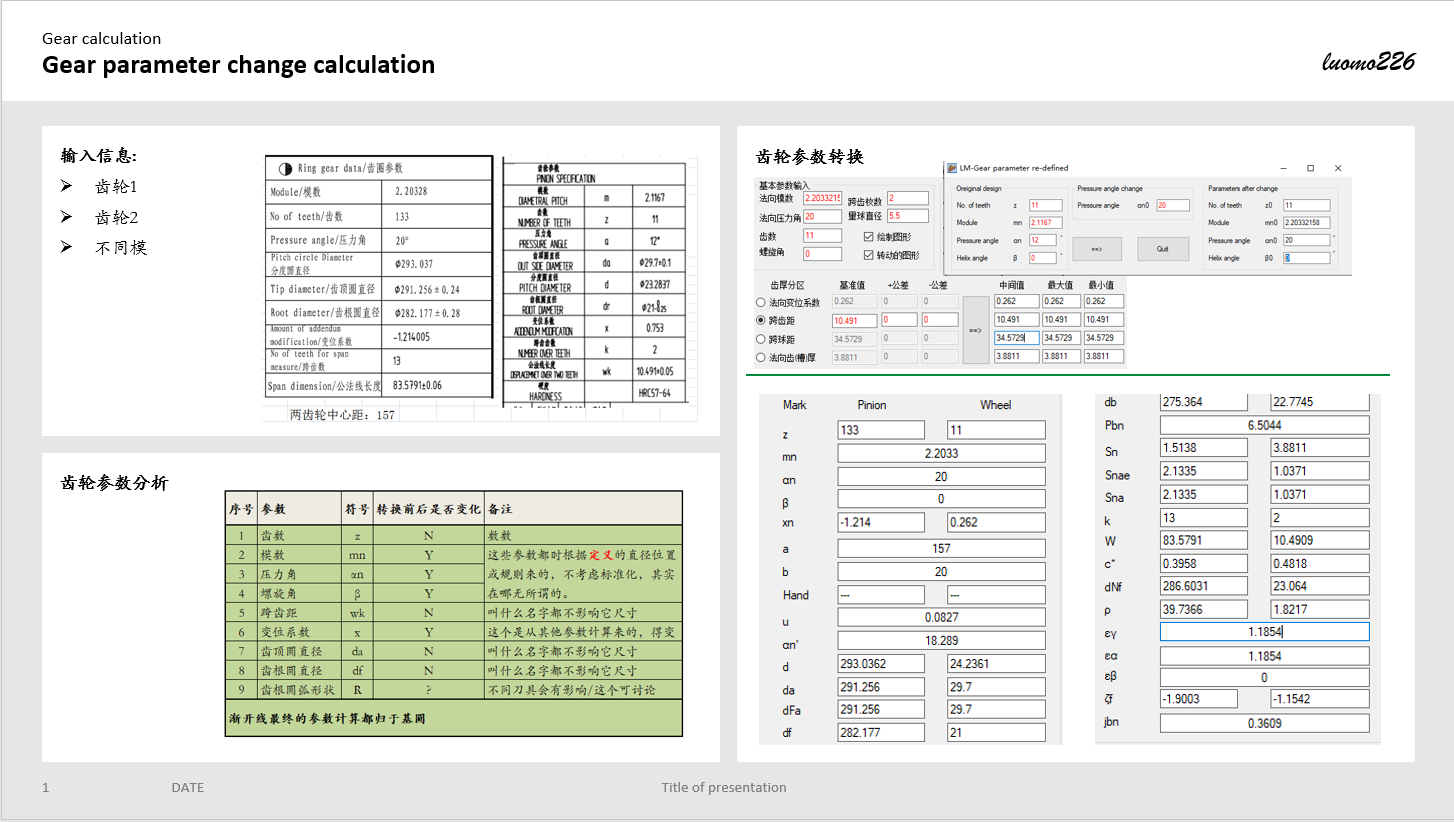Click the εγ field showing 1.1854
The image size is (1454, 822).
point(1264,632)
